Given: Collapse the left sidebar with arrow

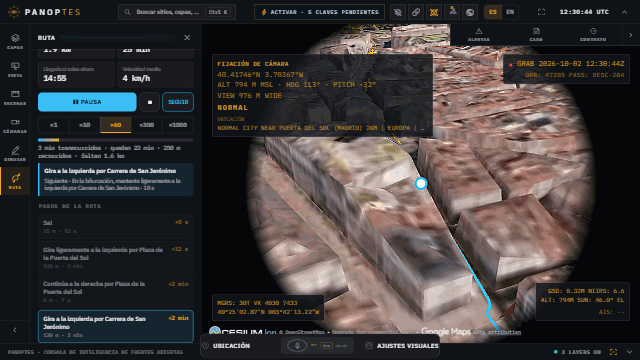Looking at the screenshot, I should 15,330.
